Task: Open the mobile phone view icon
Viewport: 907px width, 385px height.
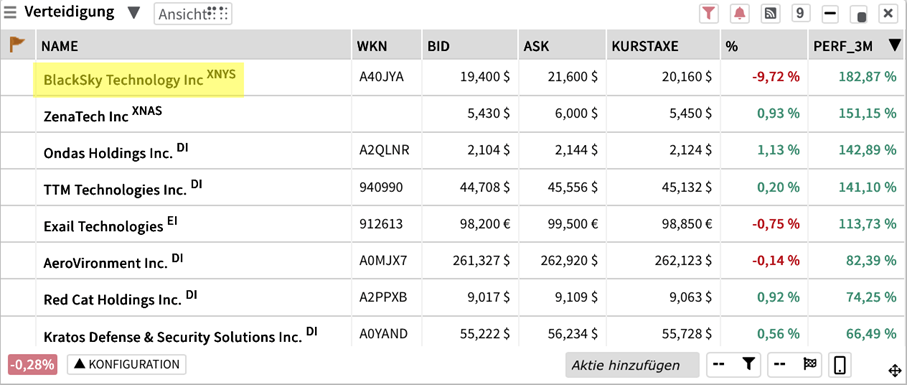Action: pyautogui.click(x=840, y=365)
